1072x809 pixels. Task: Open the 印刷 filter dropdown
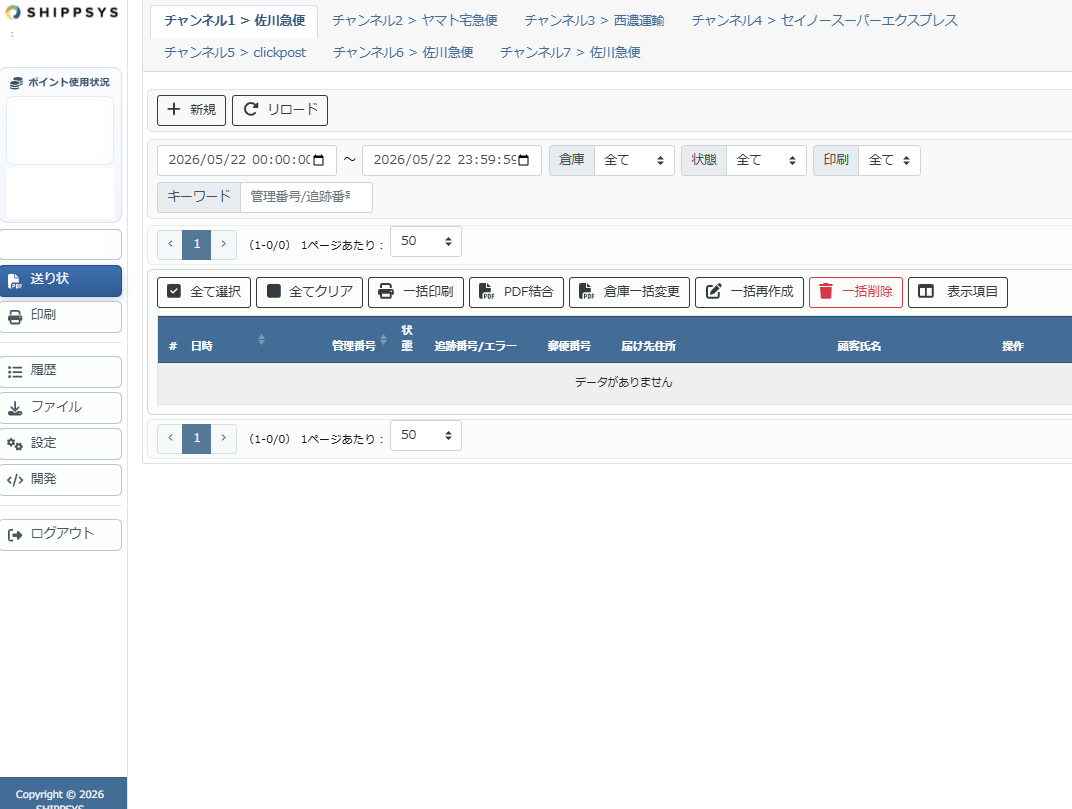(x=889, y=160)
